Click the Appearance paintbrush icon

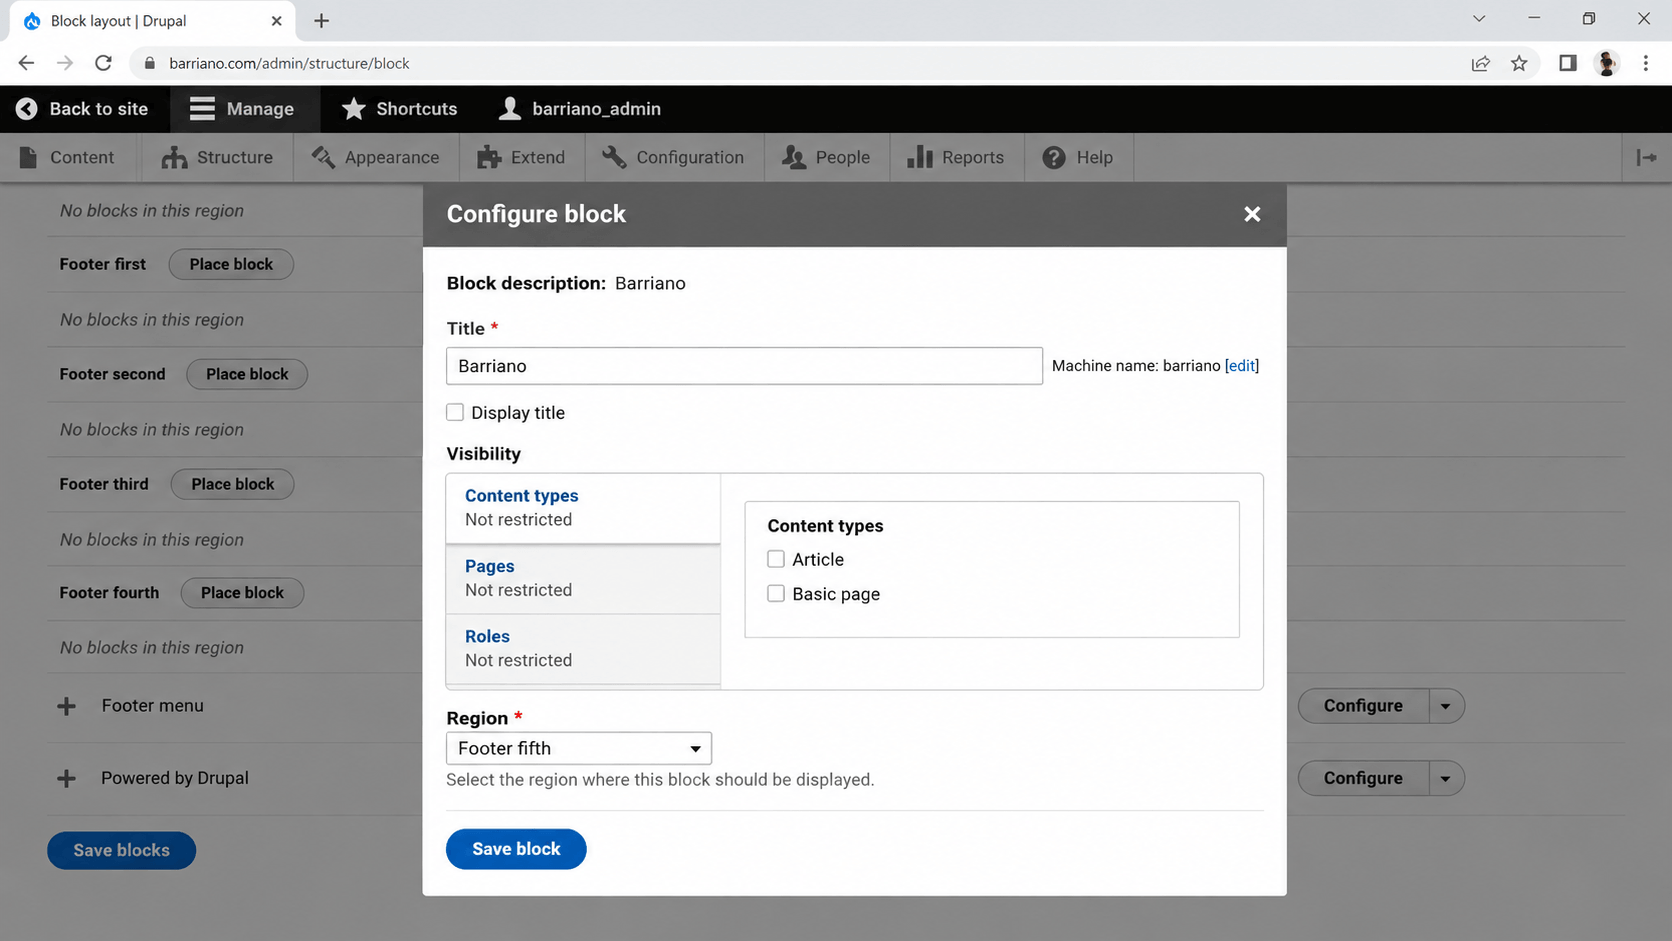(323, 157)
